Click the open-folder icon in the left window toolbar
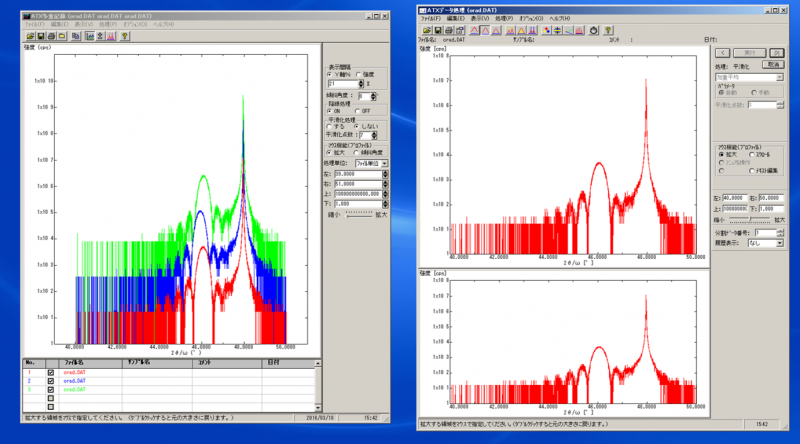Viewport: 800px width, 444px height. (29, 35)
